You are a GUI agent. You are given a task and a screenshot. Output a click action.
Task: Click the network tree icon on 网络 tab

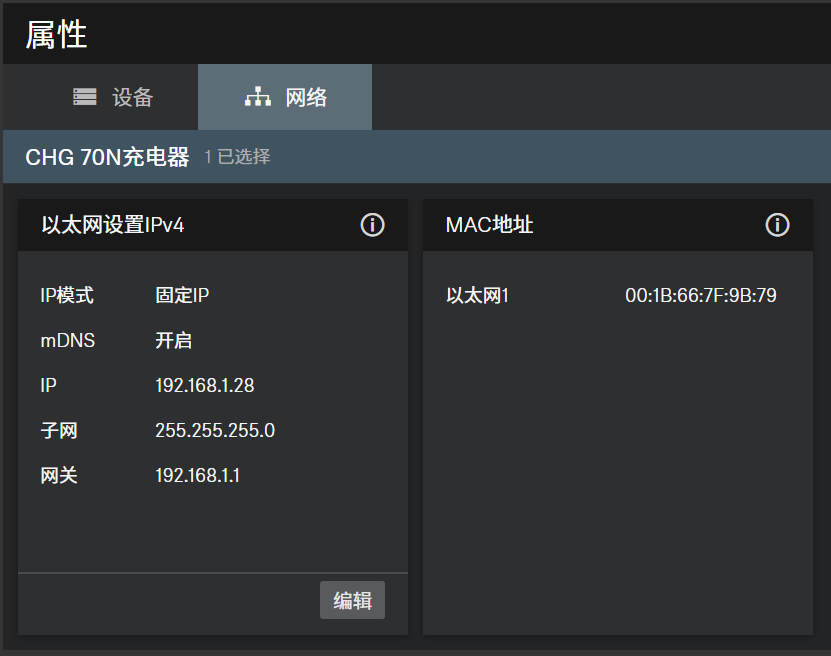(x=258, y=97)
